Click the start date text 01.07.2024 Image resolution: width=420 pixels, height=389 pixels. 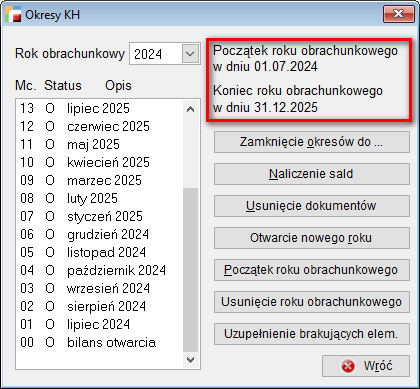pyautogui.click(x=286, y=67)
